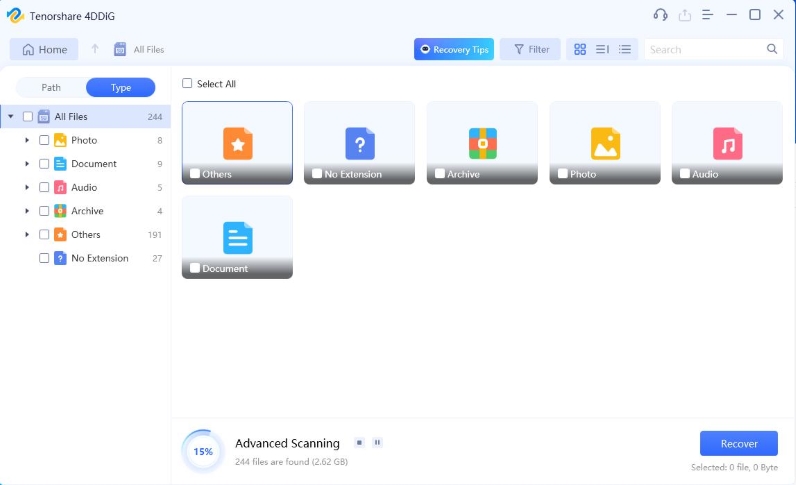Click the Recover button
Image resolution: width=796 pixels, height=485 pixels.
[739, 443]
